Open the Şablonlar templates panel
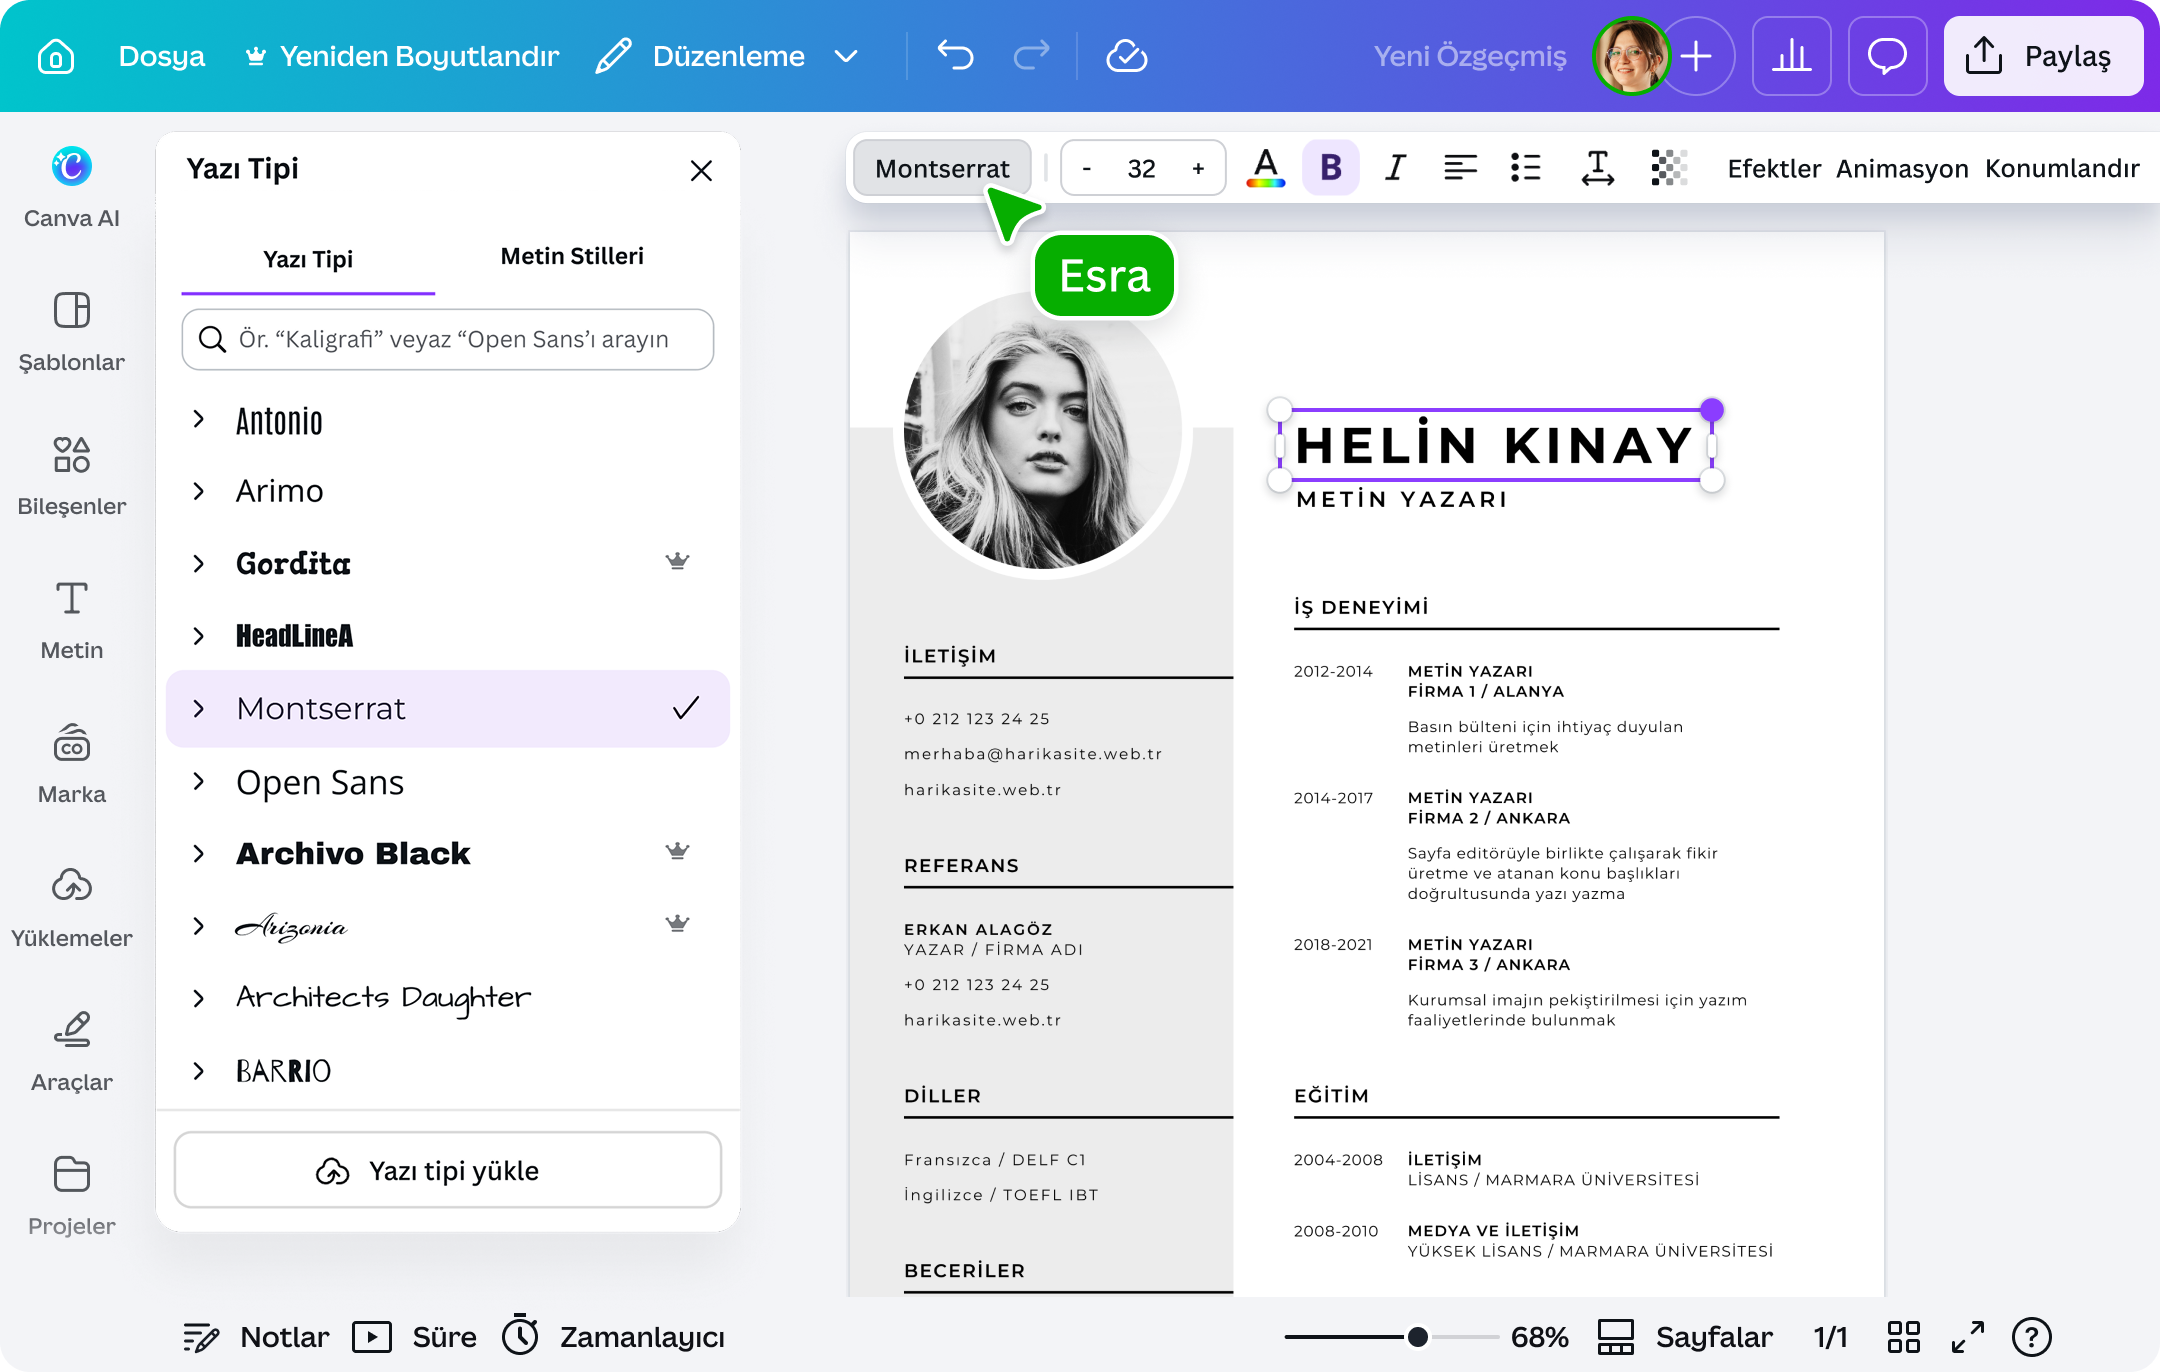The image size is (2160, 1372). click(71, 332)
